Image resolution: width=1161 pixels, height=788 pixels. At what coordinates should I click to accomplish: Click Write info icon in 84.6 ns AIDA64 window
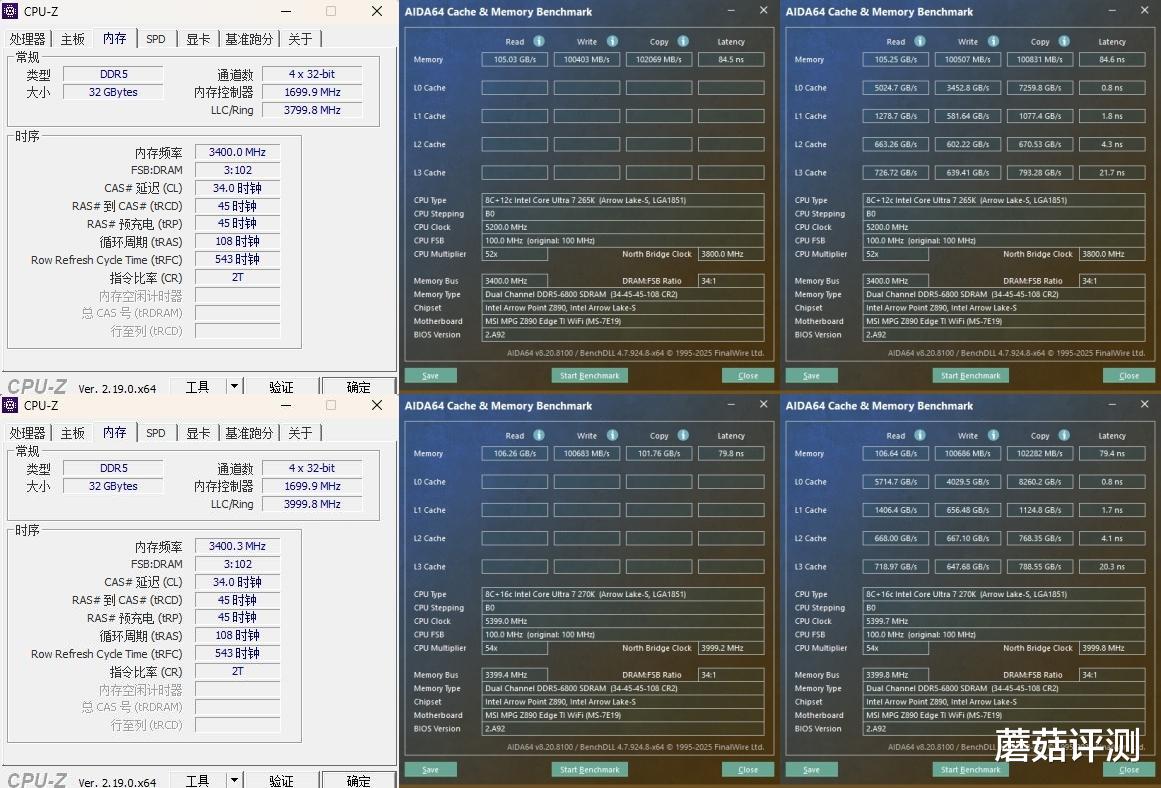(993, 41)
